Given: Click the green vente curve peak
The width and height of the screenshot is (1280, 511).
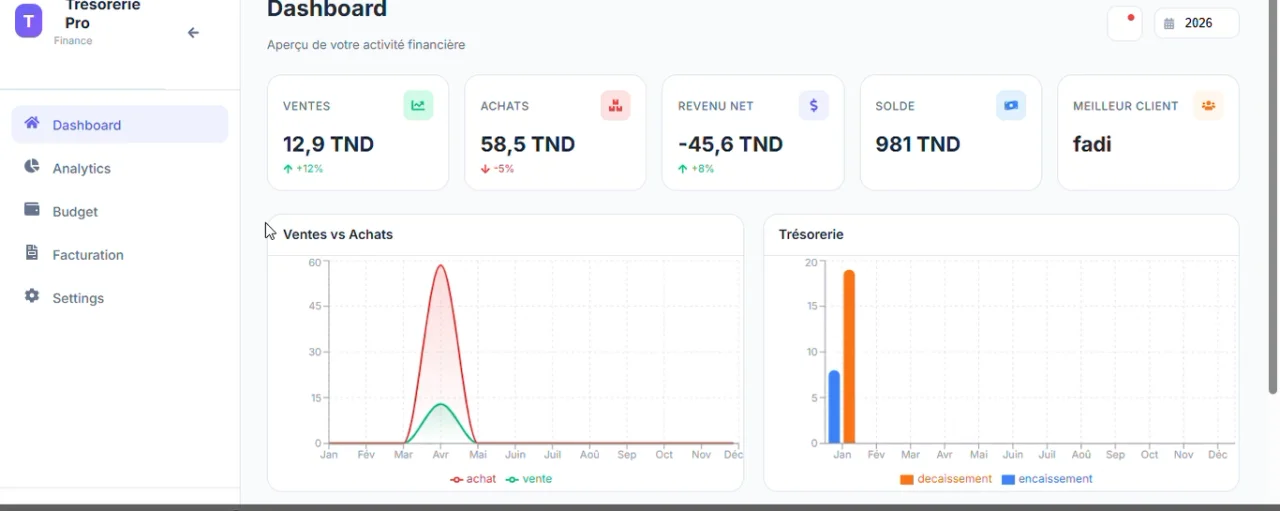Looking at the screenshot, I should pos(440,404).
